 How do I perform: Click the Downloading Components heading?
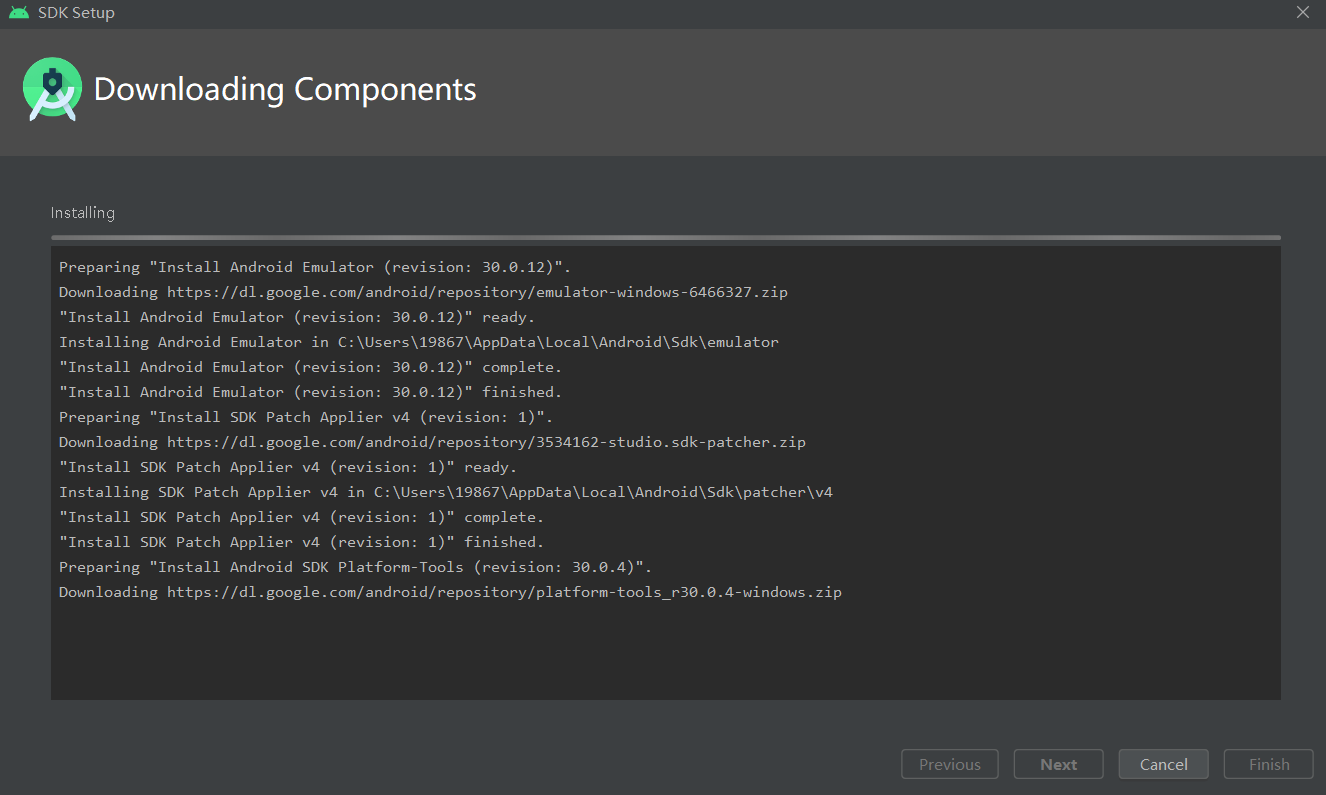click(x=285, y=90)
